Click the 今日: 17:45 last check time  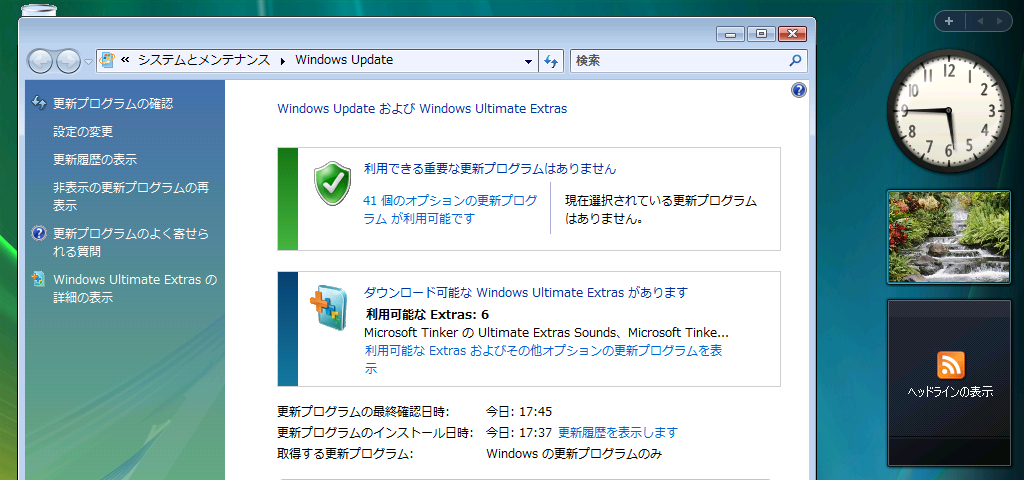(x=519, y=411)
